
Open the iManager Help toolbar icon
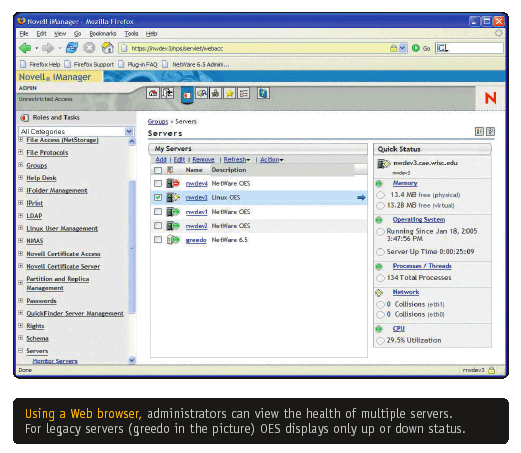coord(263,93)
